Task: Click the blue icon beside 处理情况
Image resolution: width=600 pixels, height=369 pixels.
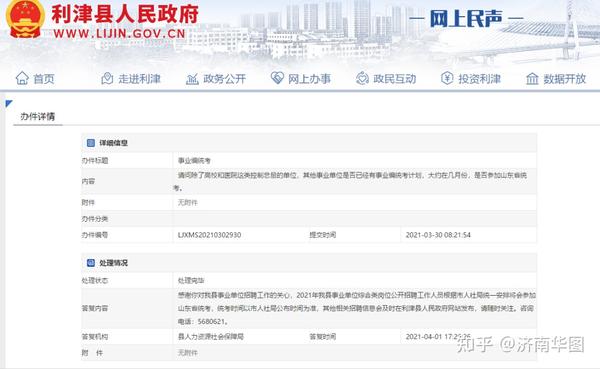Action: [x=91, y=263]
